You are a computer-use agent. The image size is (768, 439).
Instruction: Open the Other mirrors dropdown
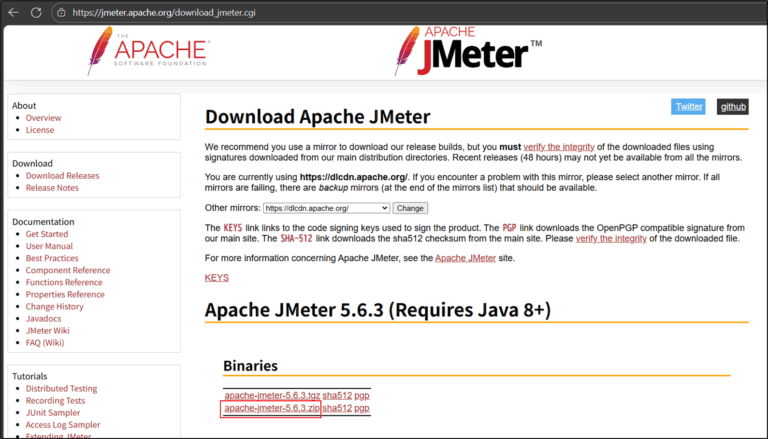326,208
